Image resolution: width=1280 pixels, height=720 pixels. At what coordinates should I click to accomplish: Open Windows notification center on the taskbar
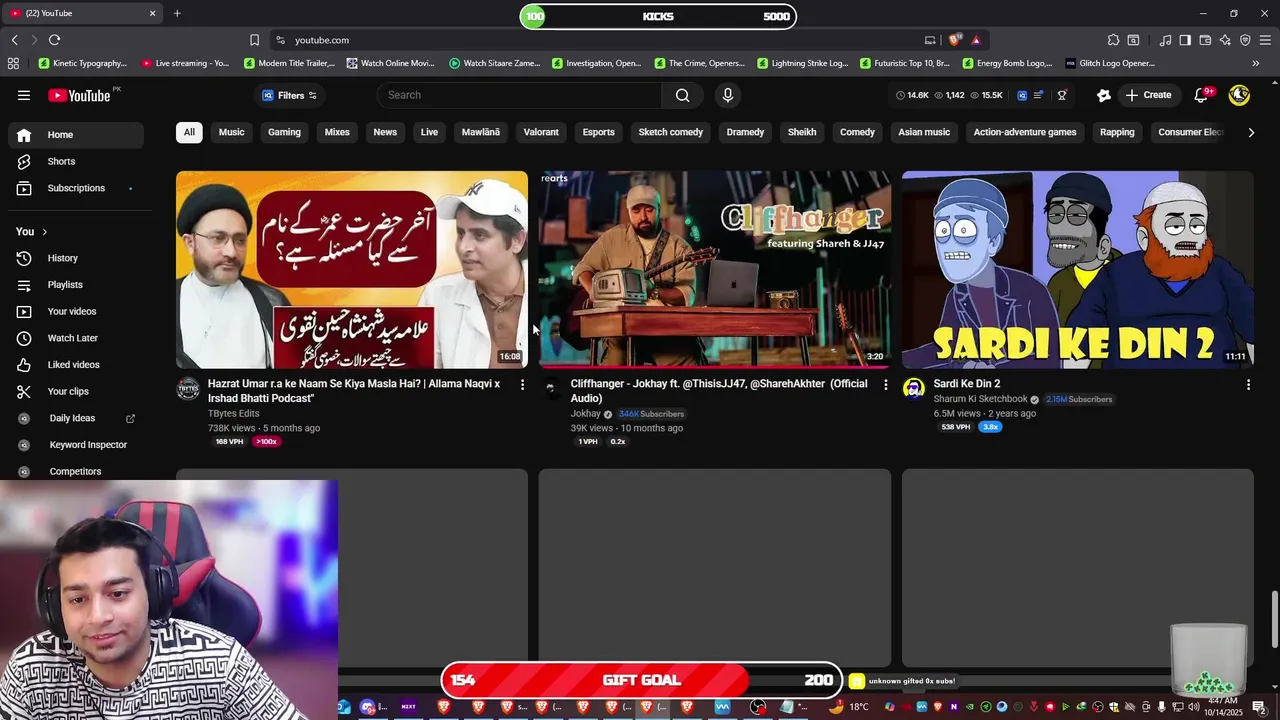(1259, 707)
